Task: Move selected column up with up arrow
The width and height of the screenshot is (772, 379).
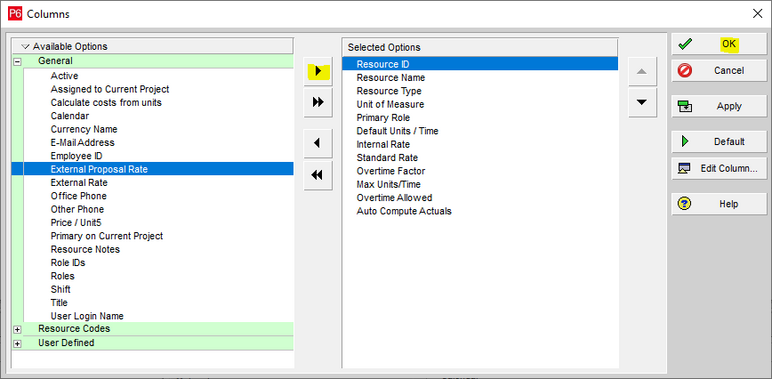Action: (642, 71)
